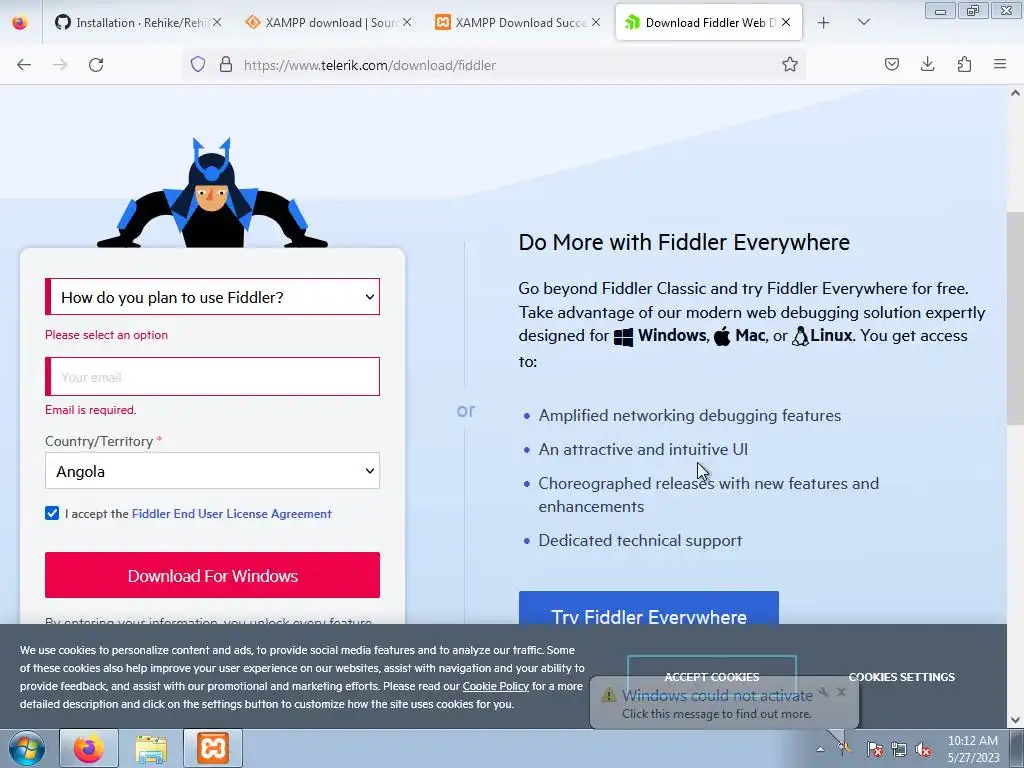Open Cookies Settings in the banner

coord(902,677)
